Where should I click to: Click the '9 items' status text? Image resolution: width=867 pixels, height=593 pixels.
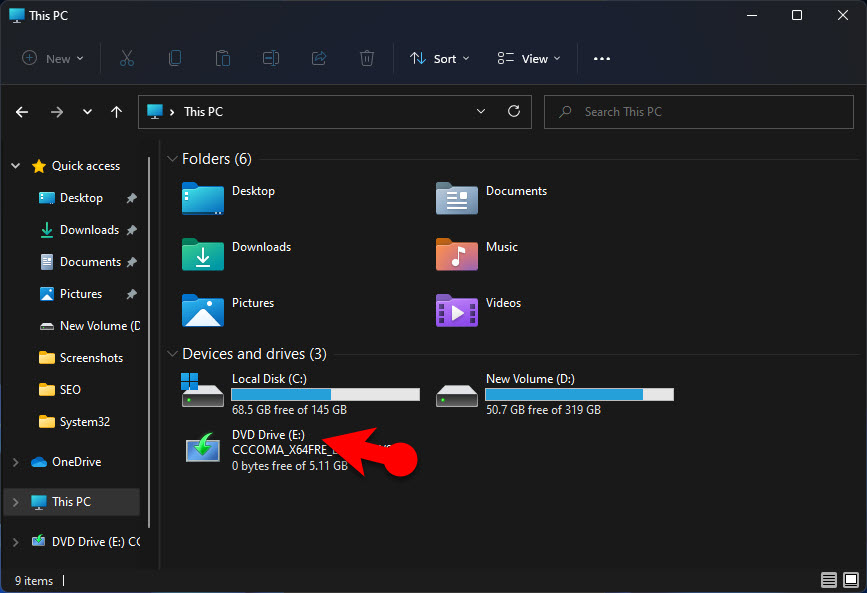tap(34, 581)
